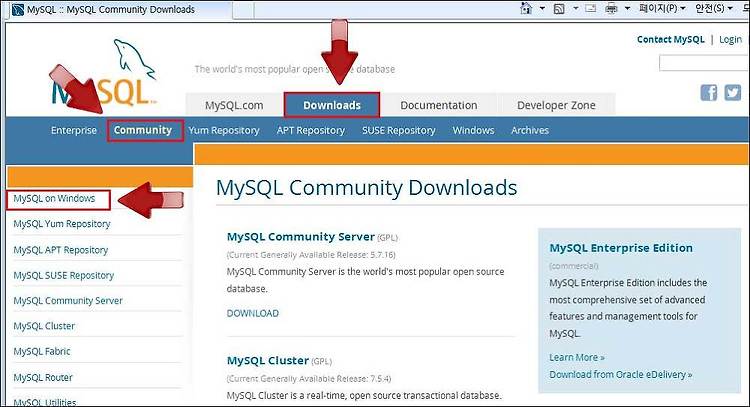Open the Developer Zone tab
Screen dimensions: 750x407
point(556,105)
